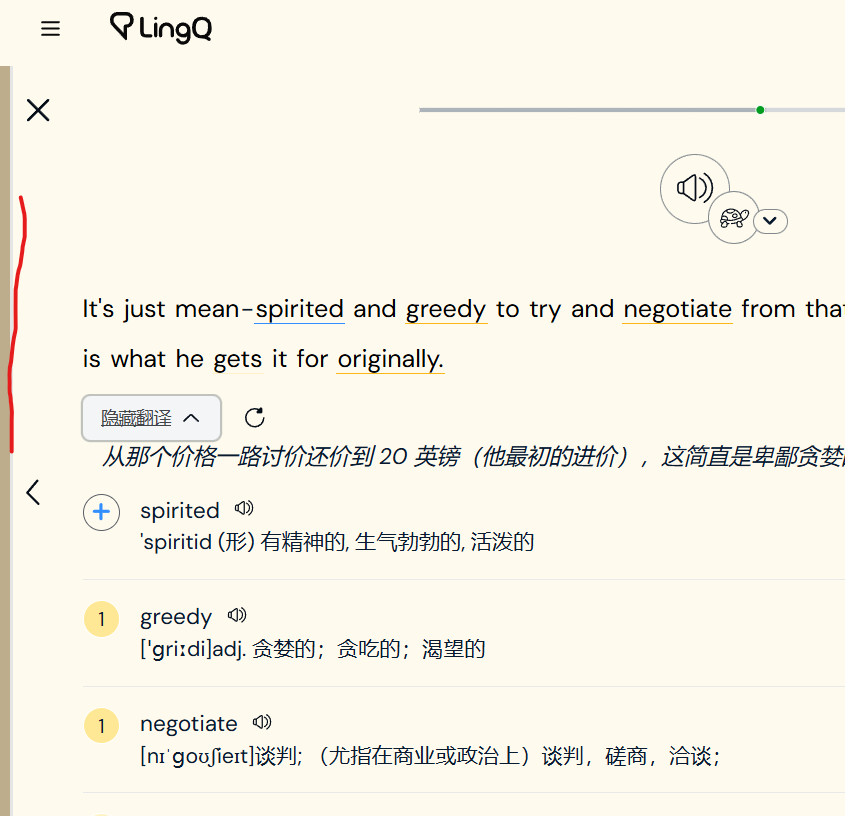This screenshot has height=816, width=845.
Task: Collapse translation with the 隐藏翻译 button
Action: click(151, 418)
